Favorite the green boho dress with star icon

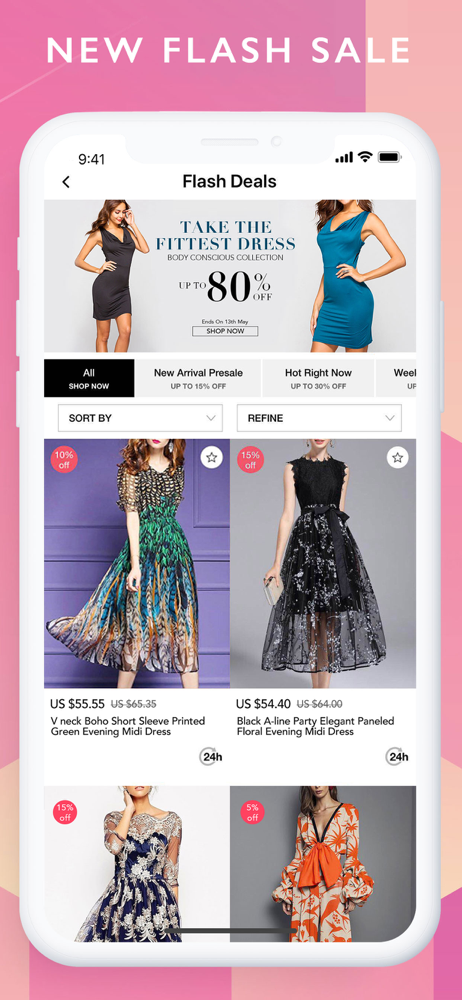(212, 457)
